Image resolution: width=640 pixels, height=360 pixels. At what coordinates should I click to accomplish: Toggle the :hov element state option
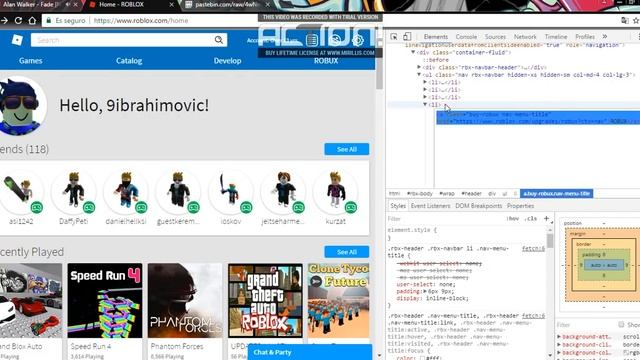513,219
